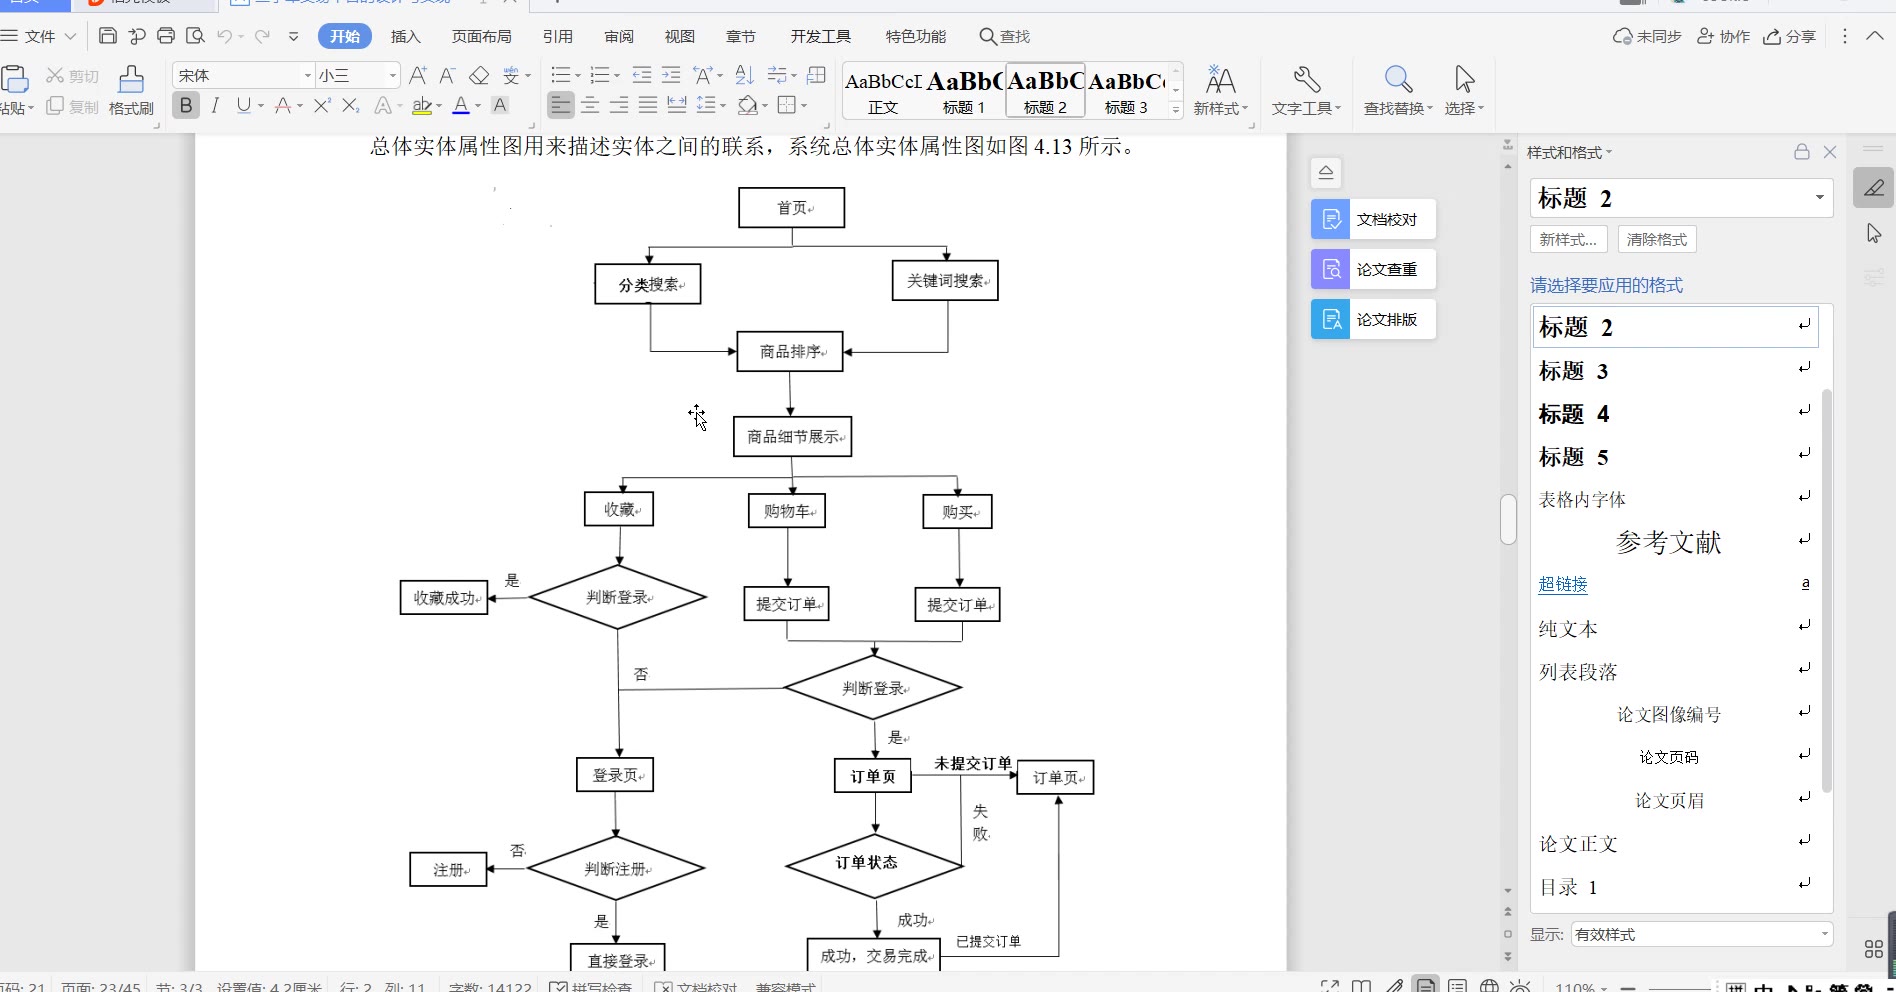Open the 显示 filter dropdown (有效样式)
1896x992 pixels.
1701,934
